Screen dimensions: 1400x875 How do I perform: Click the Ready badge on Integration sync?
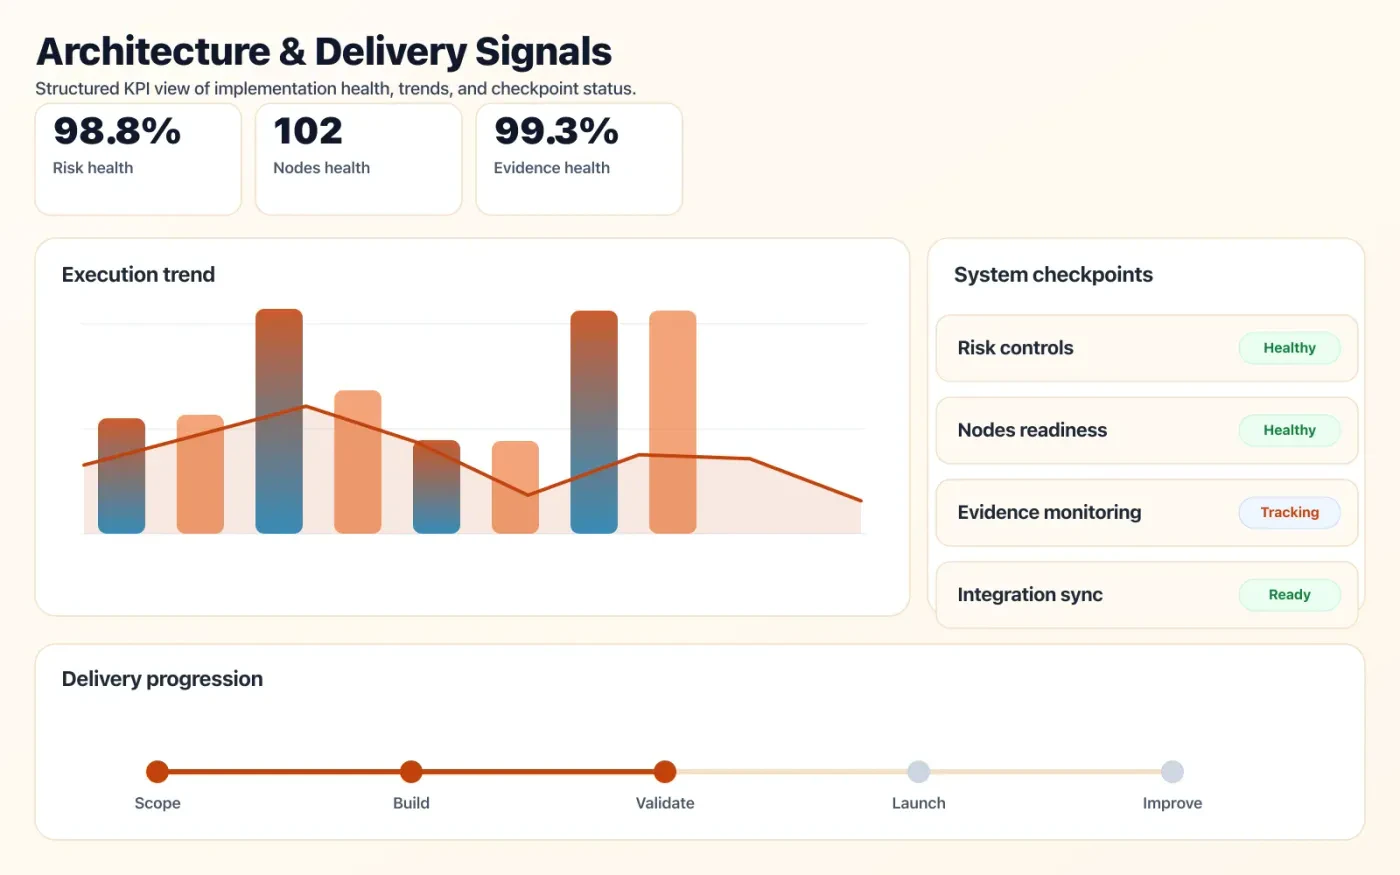1289,594
